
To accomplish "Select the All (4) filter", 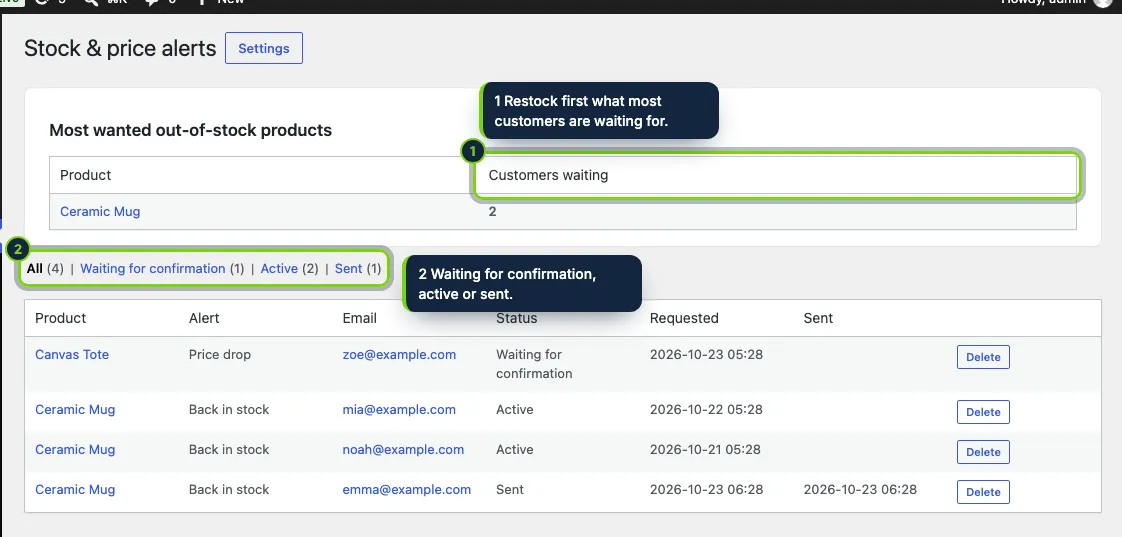I will point(45,268).
